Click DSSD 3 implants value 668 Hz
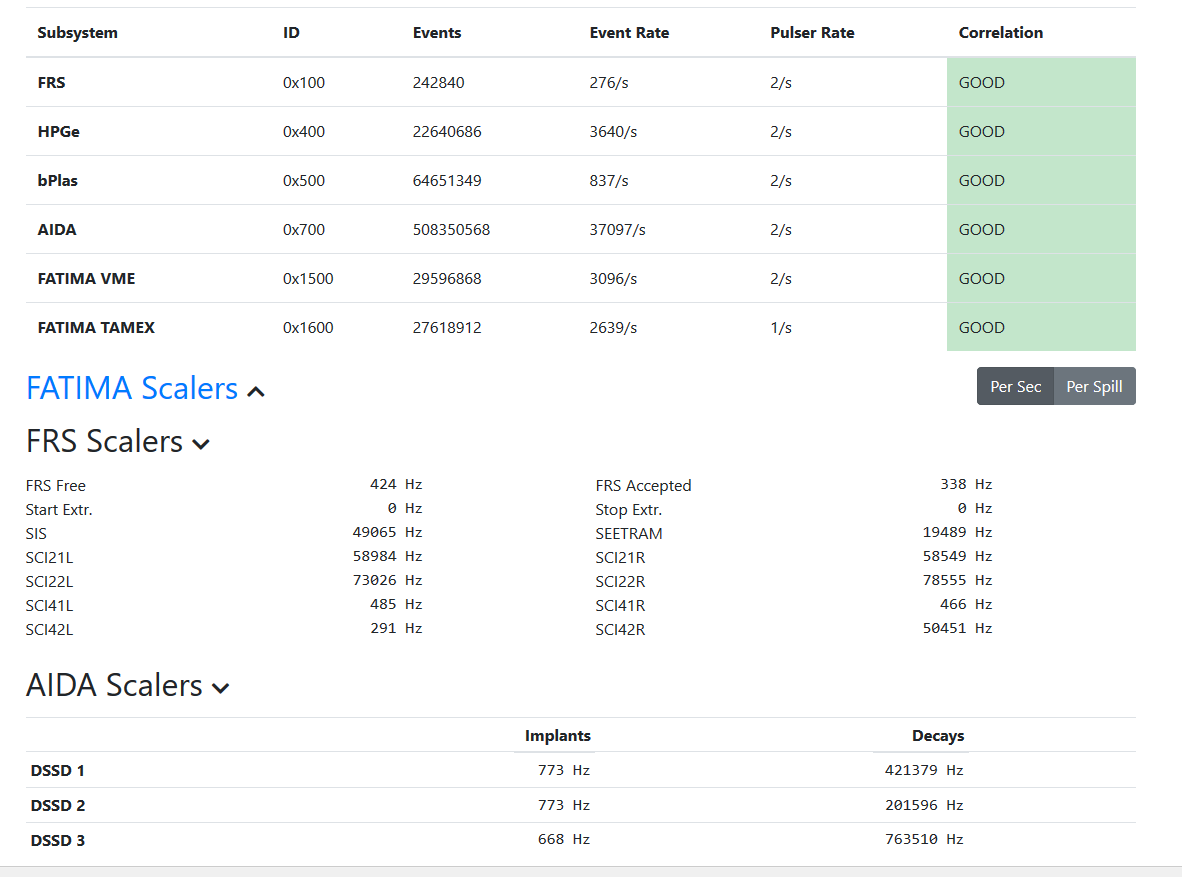This screenshot has width=1182, height=877. [564, 839]
